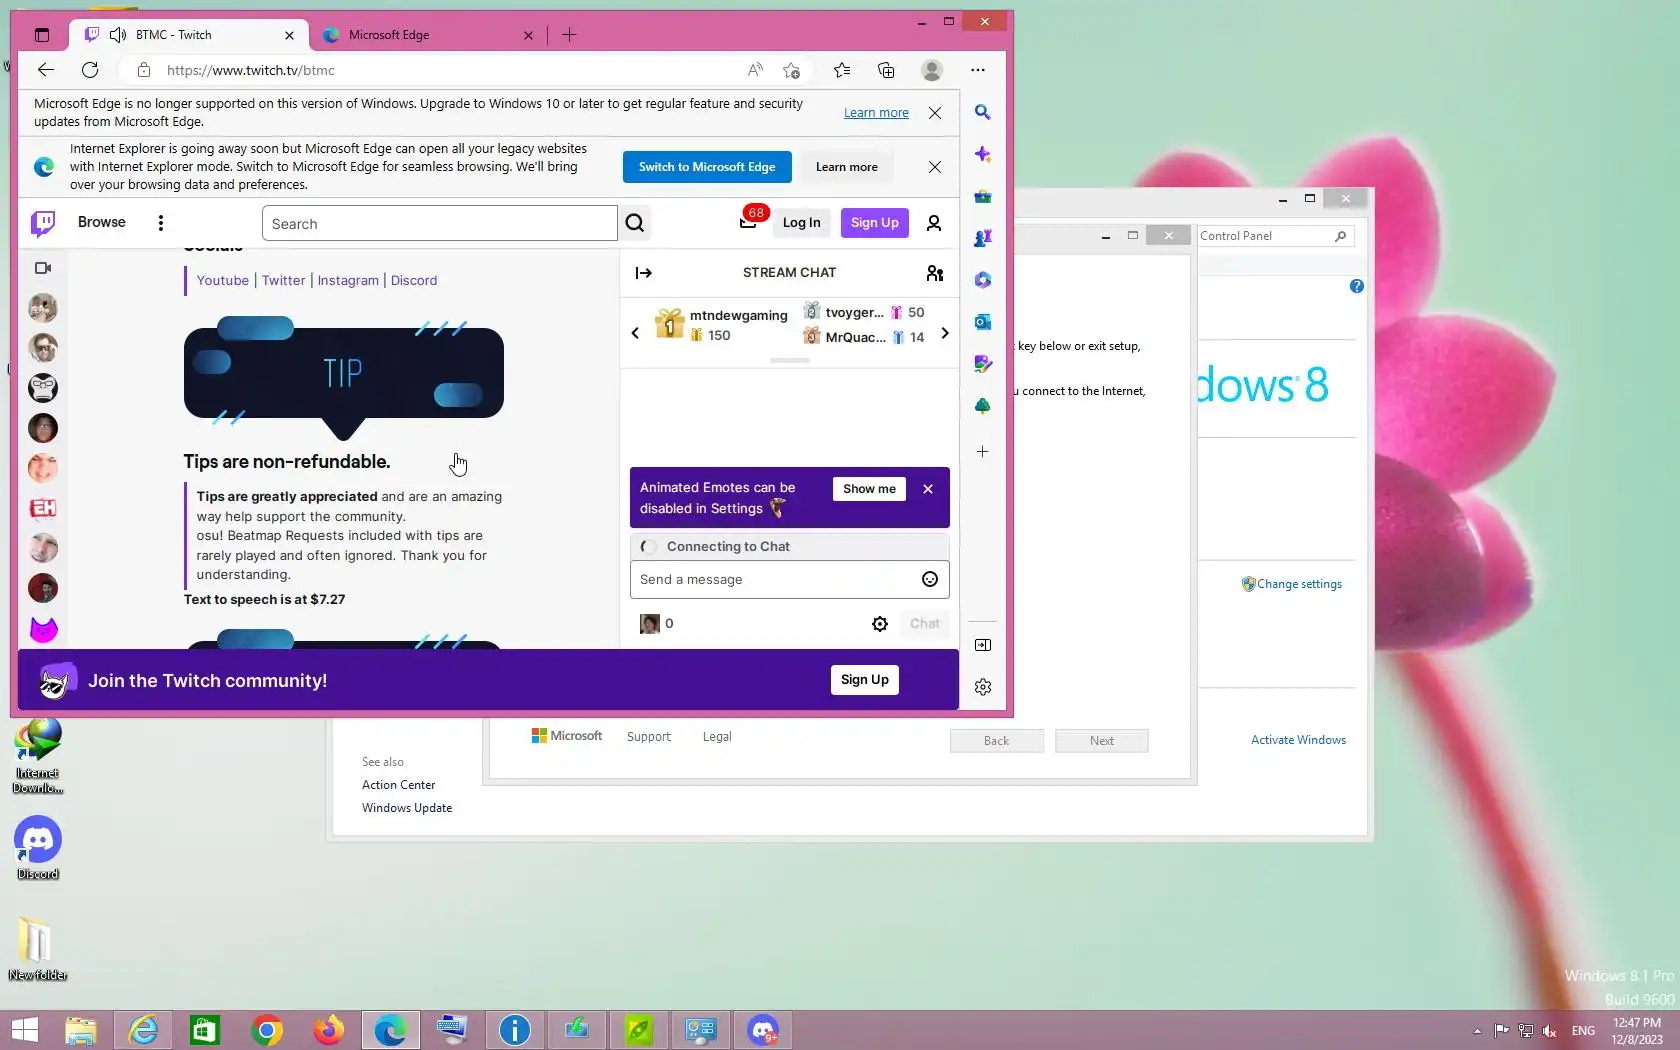Collapse the stream chat panel
1680x1050 pixels.
[x=644, y=273]
